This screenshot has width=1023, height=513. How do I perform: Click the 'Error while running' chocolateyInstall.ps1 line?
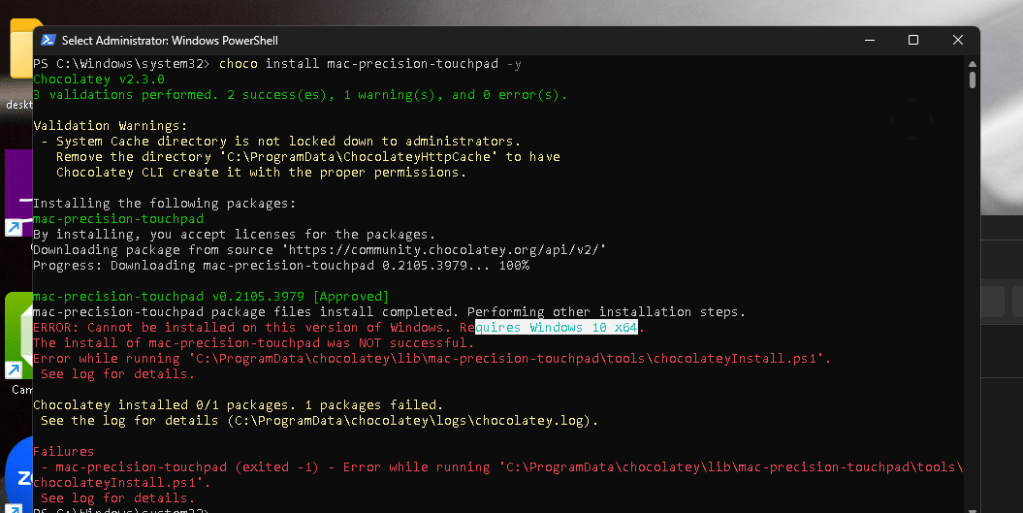pos(432,359)
